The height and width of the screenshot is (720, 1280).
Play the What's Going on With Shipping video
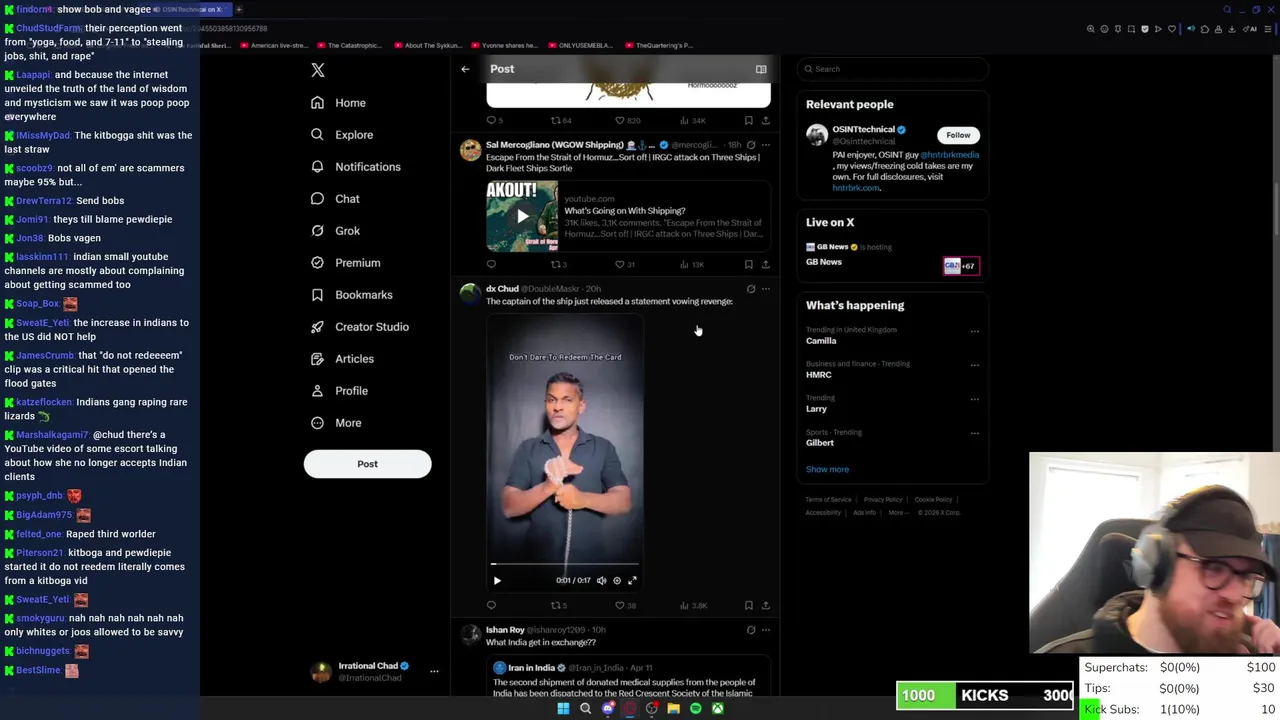coord(522,216)
